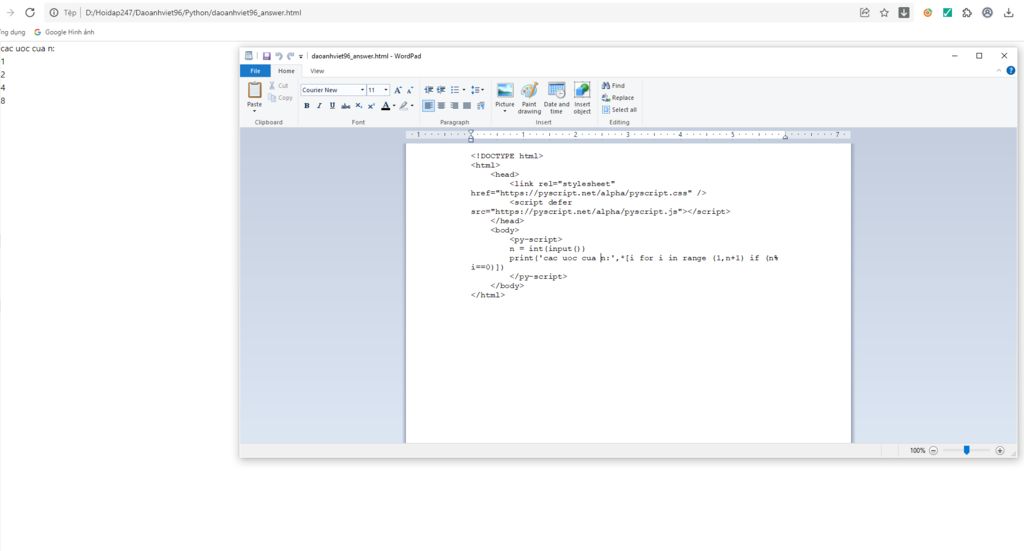Viewport: 1024px width, 551px height.
Task: Open the font size 11 dropdown
Action: [386, 90]
